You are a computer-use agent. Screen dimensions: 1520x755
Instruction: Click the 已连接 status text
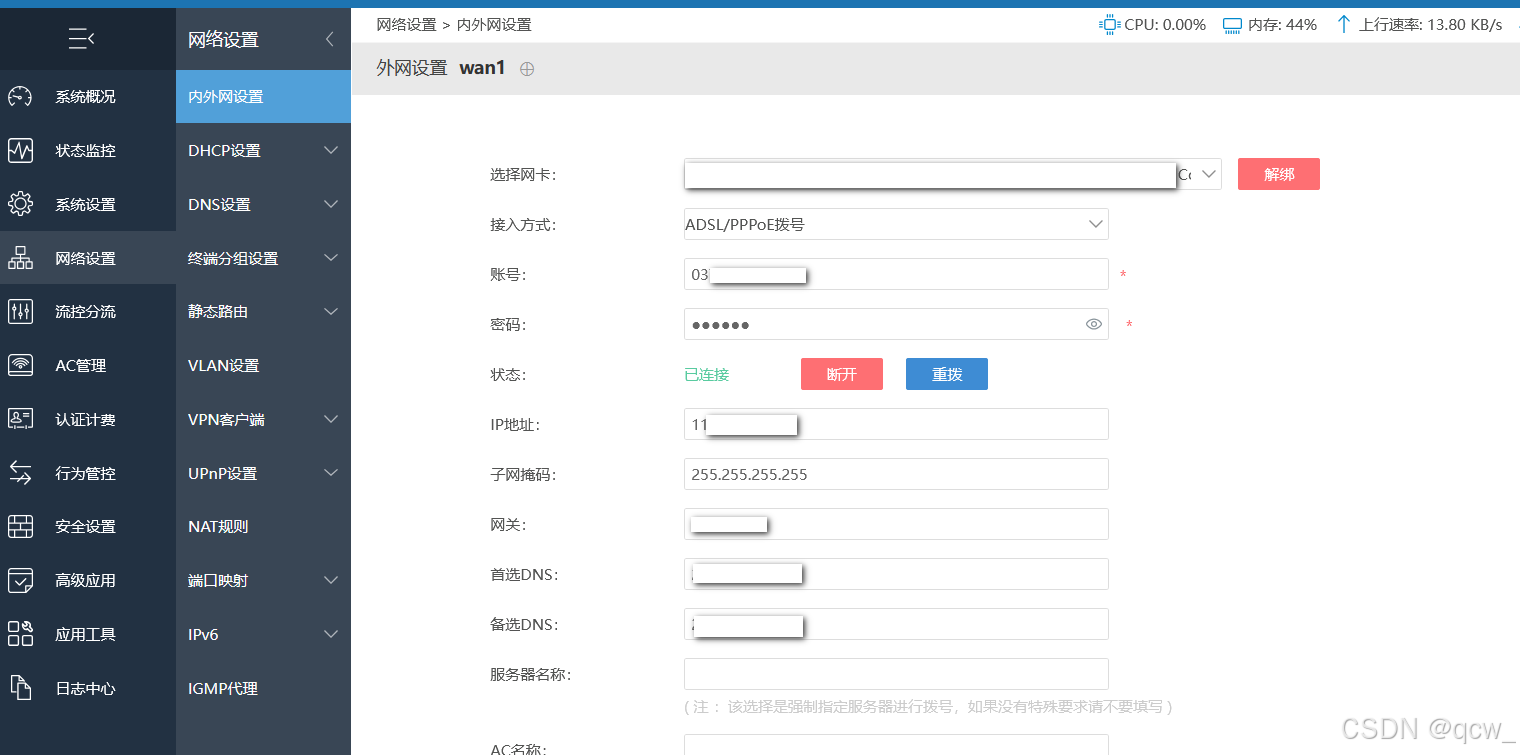click(x=707, y=375)
